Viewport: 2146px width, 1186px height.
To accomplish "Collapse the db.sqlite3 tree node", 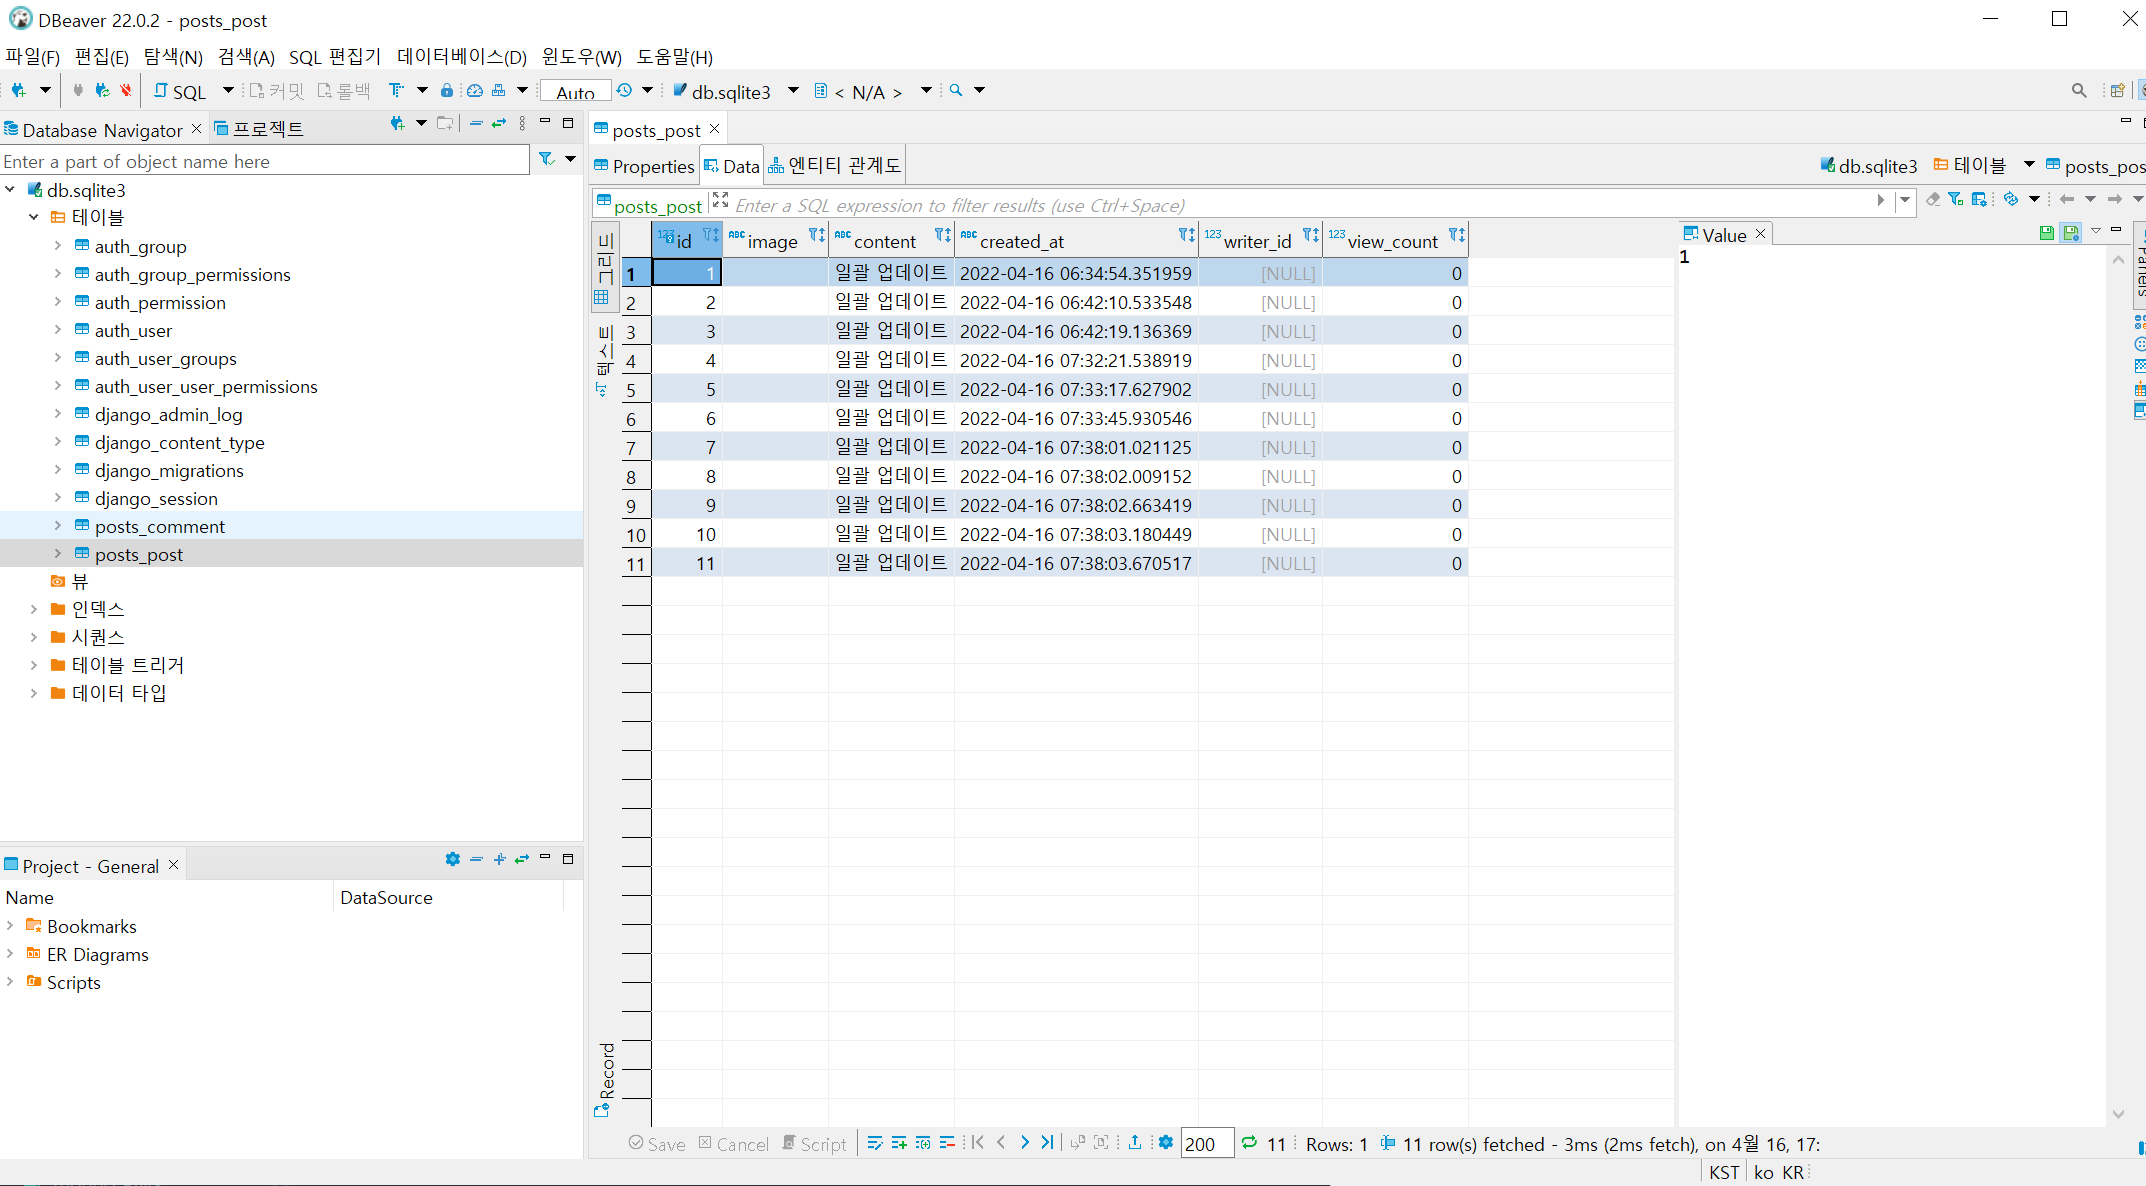I will point(10,189).
